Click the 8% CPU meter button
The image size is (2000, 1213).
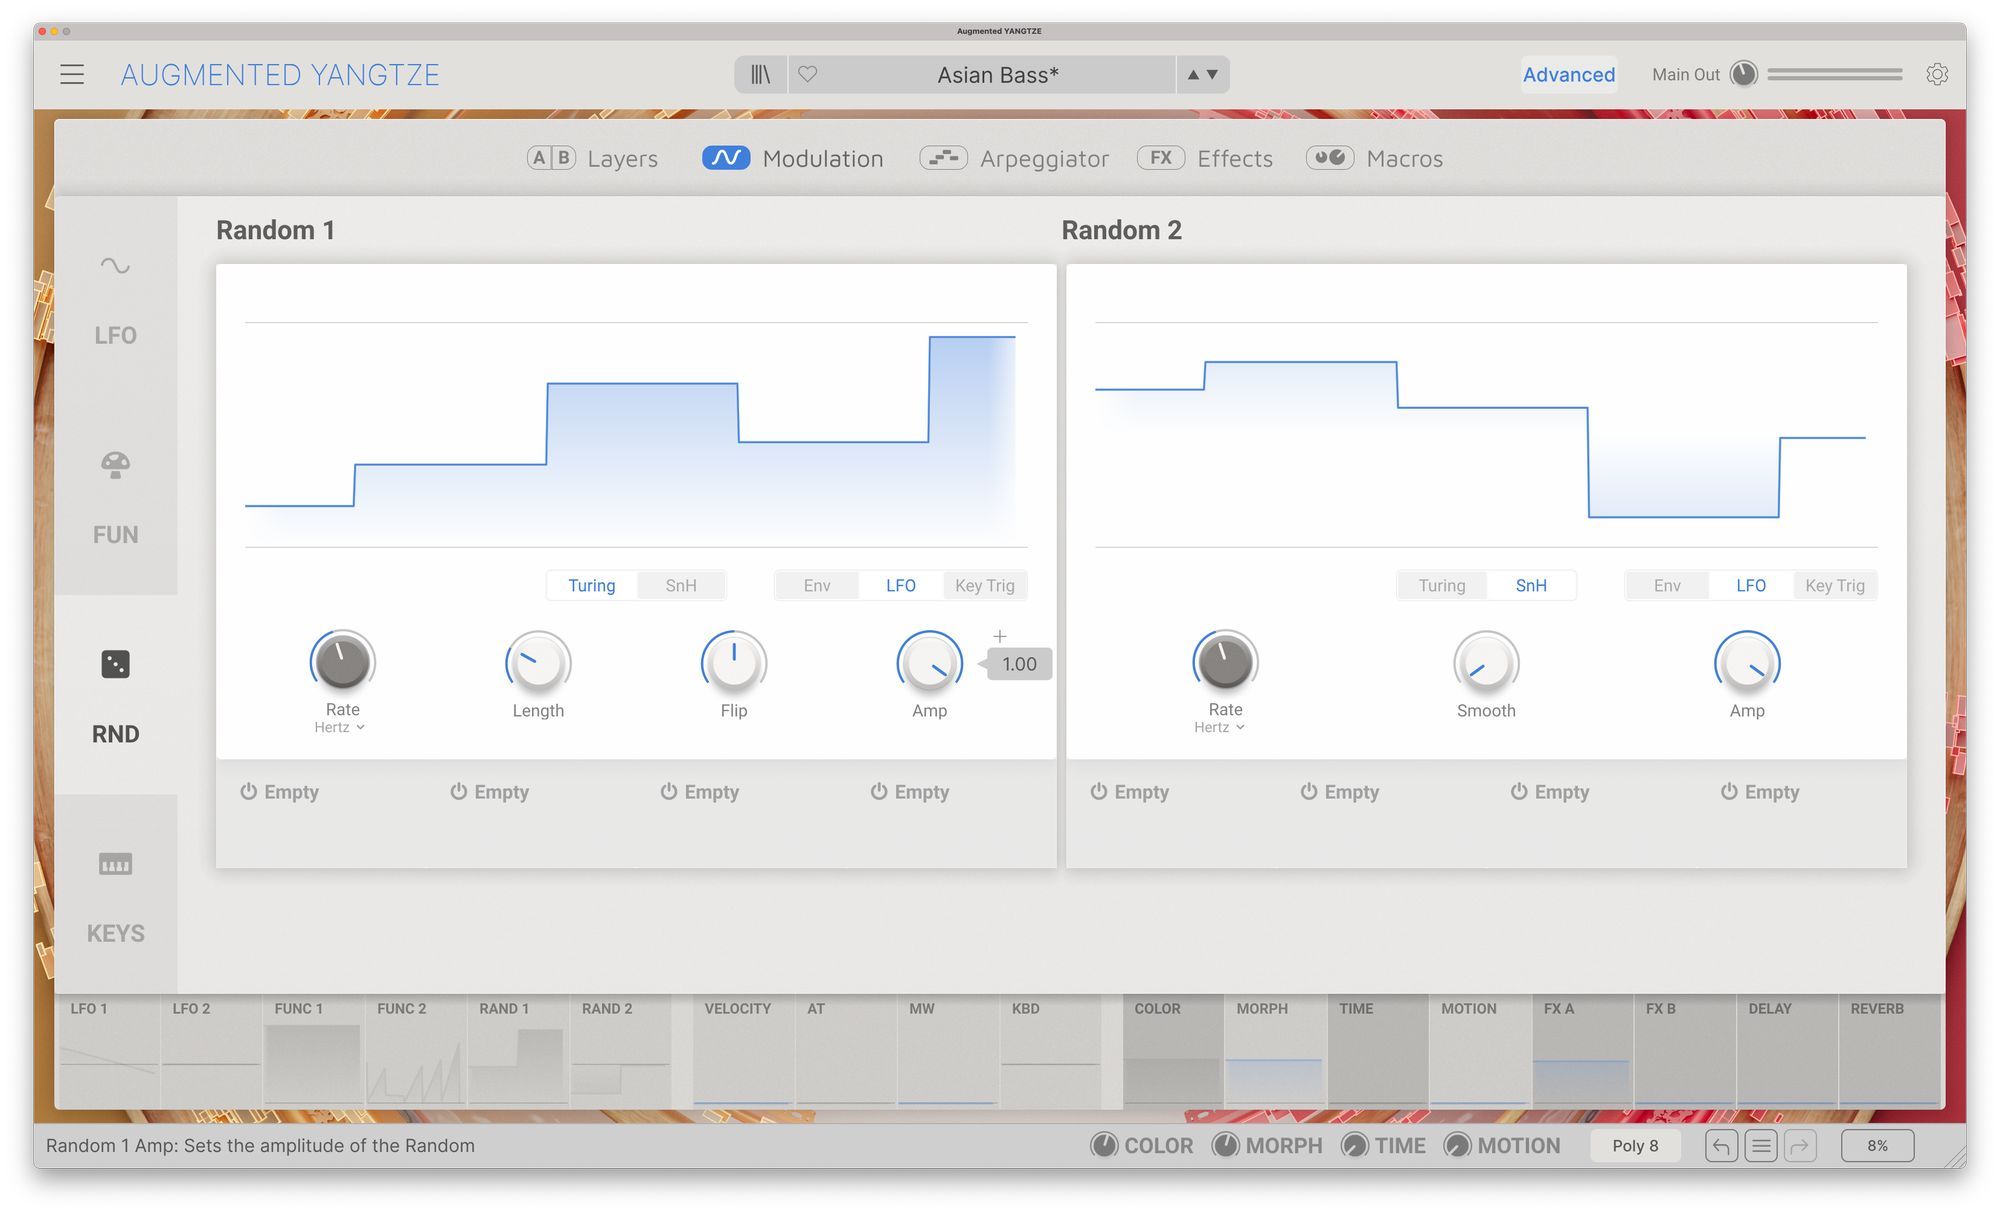click(x=1877, y=1146)
